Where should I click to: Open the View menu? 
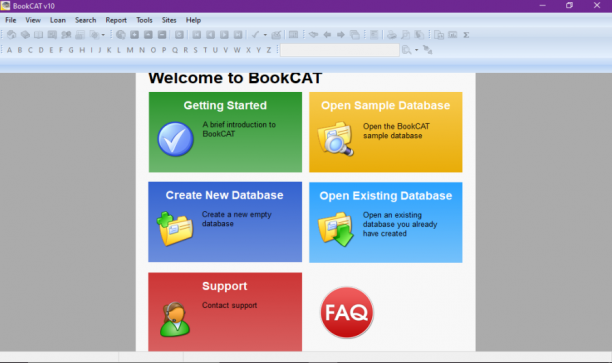pyautogui.click(x=33, y=20)
